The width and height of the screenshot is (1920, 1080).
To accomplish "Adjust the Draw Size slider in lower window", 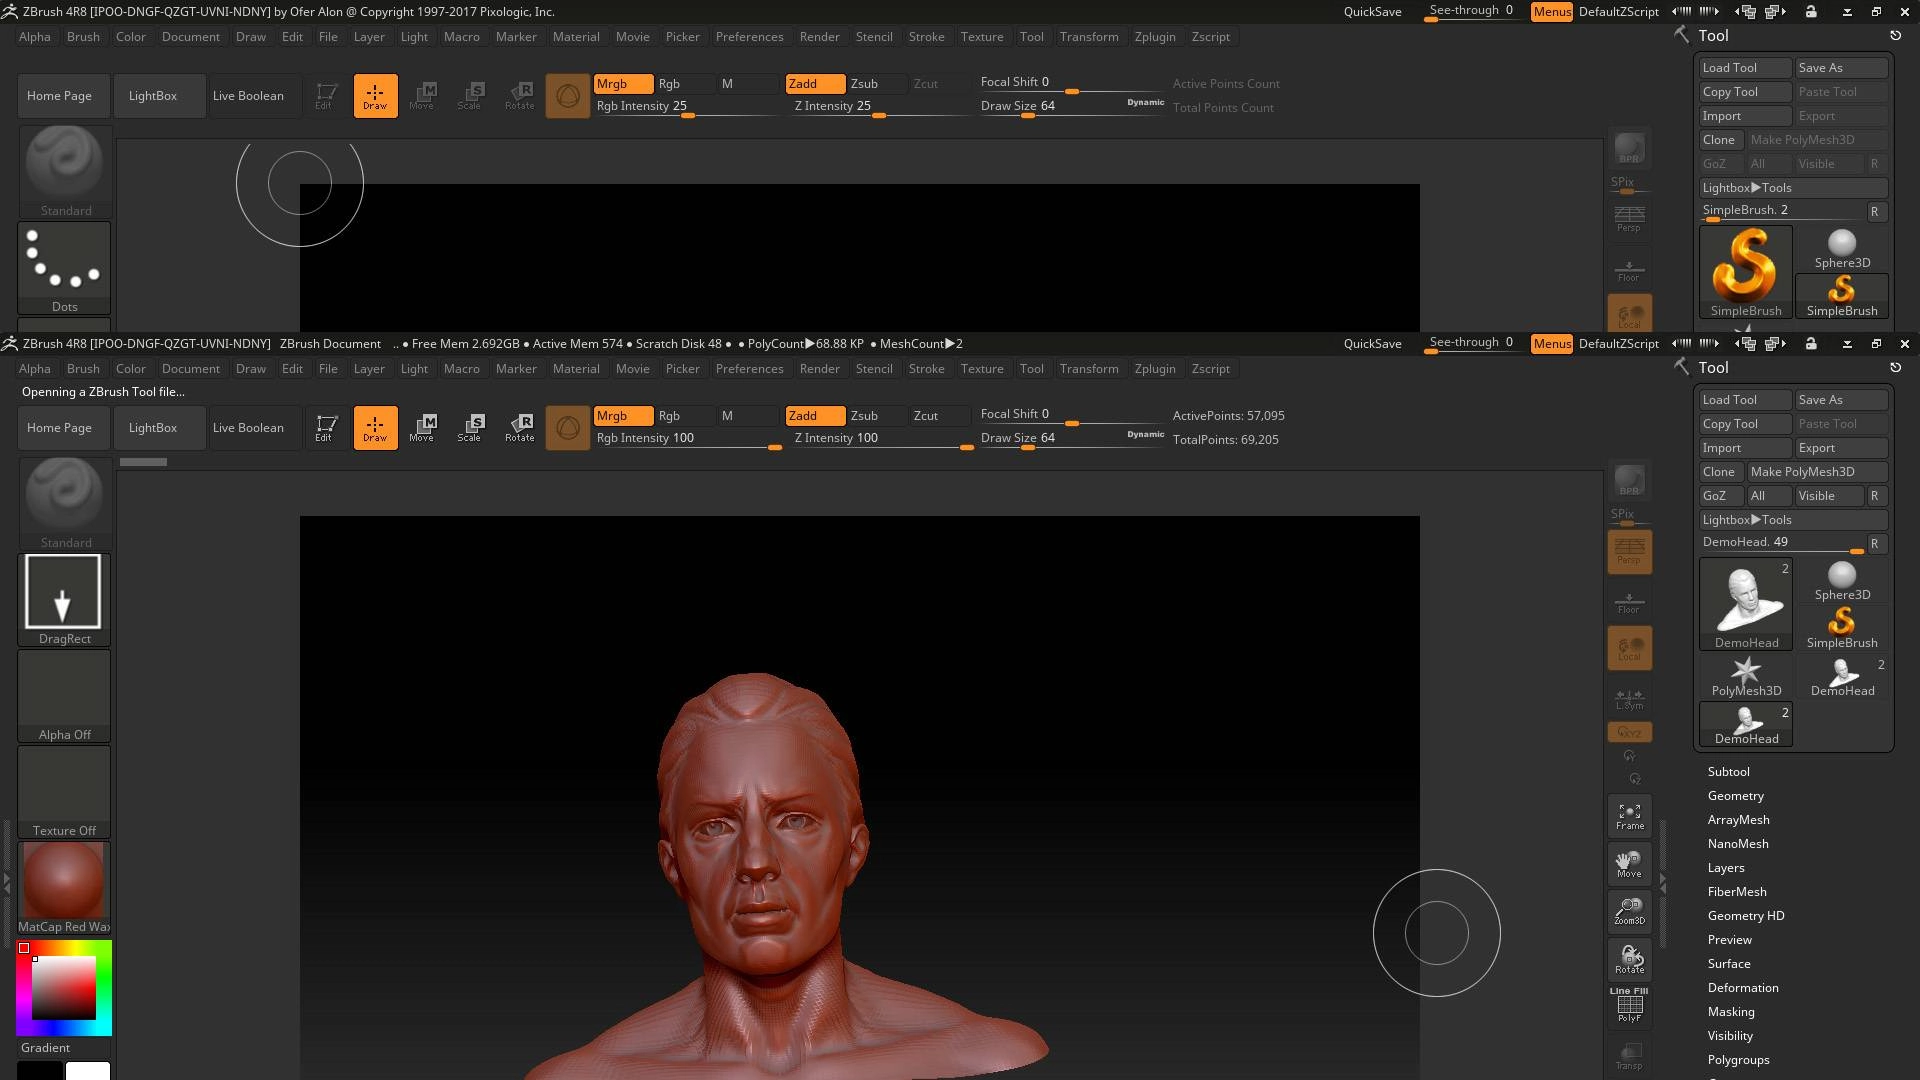I will pyautogui.click(x=1070, y=439).
